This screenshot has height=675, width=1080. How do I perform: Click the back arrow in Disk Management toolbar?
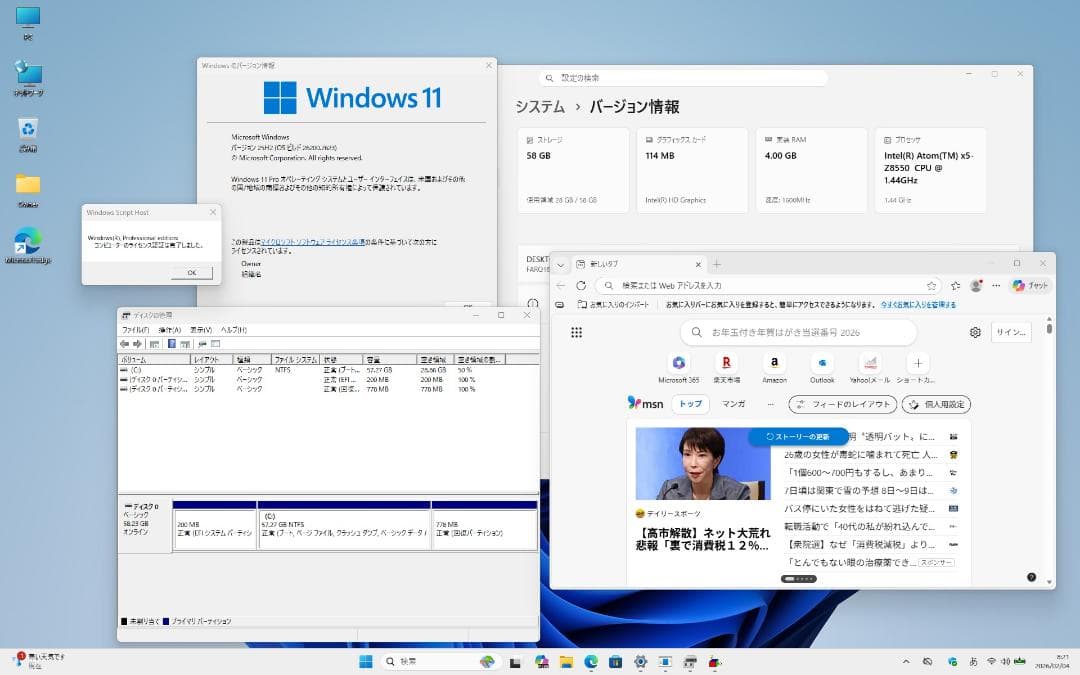(x=124, y=344)
